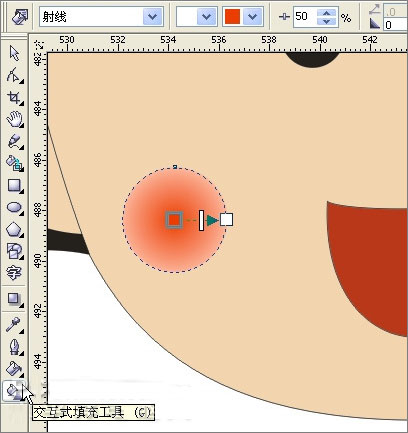Choose the Text tool
408x433 pixels.
(x=14, y=273)
